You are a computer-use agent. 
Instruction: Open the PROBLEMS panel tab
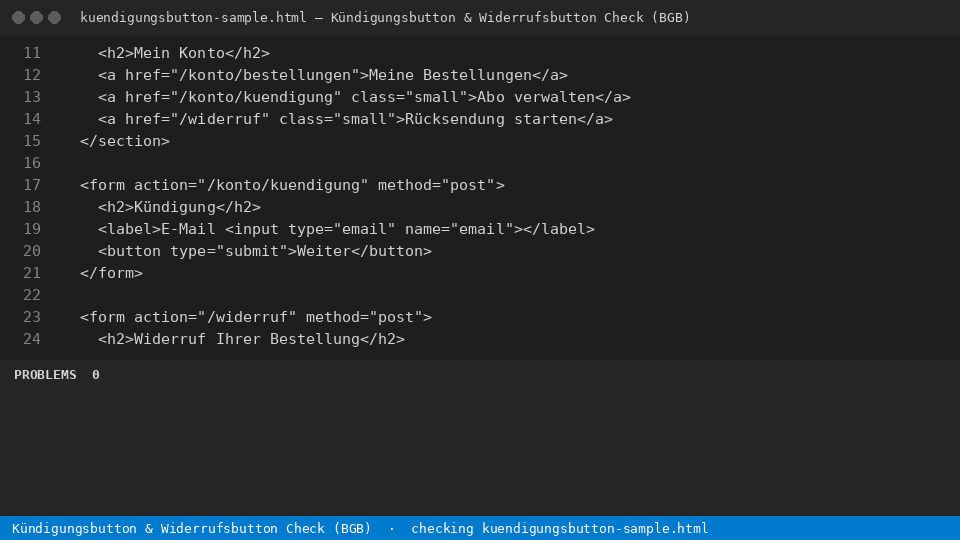pyautogui.click(x=45, y=375)
